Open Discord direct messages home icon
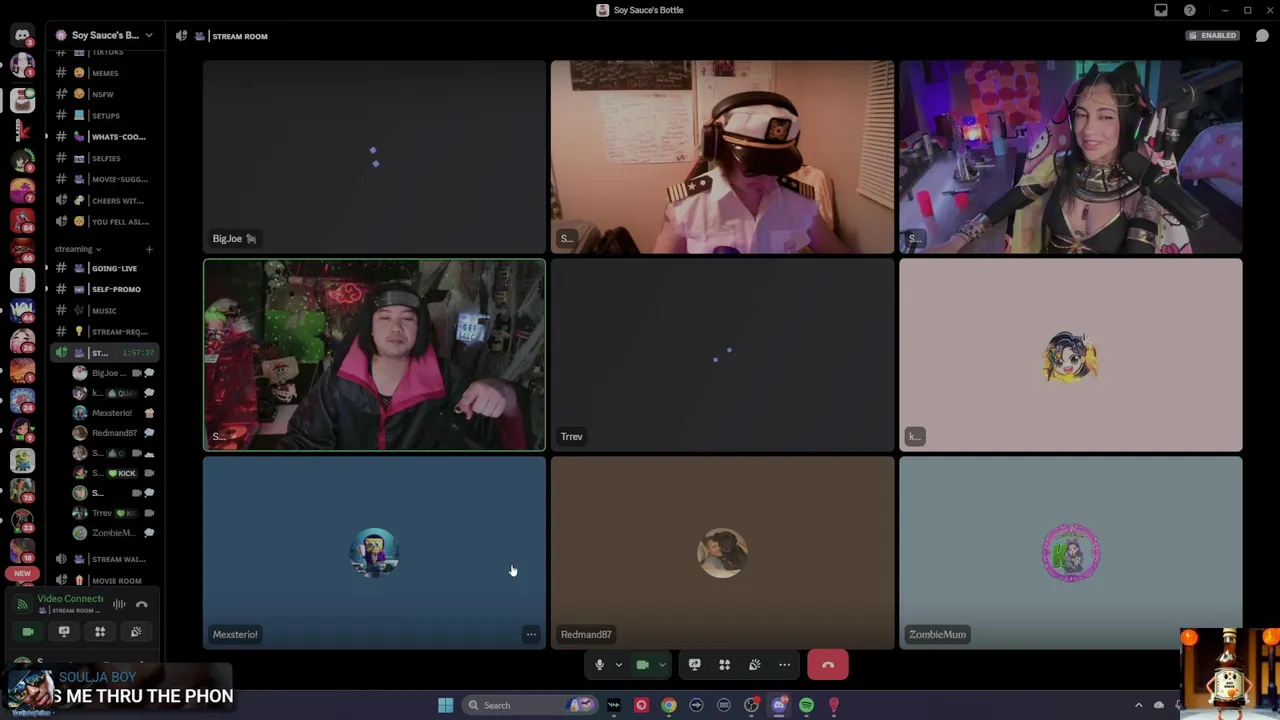This screenshot has width=1280, height=720. (22, 36)
